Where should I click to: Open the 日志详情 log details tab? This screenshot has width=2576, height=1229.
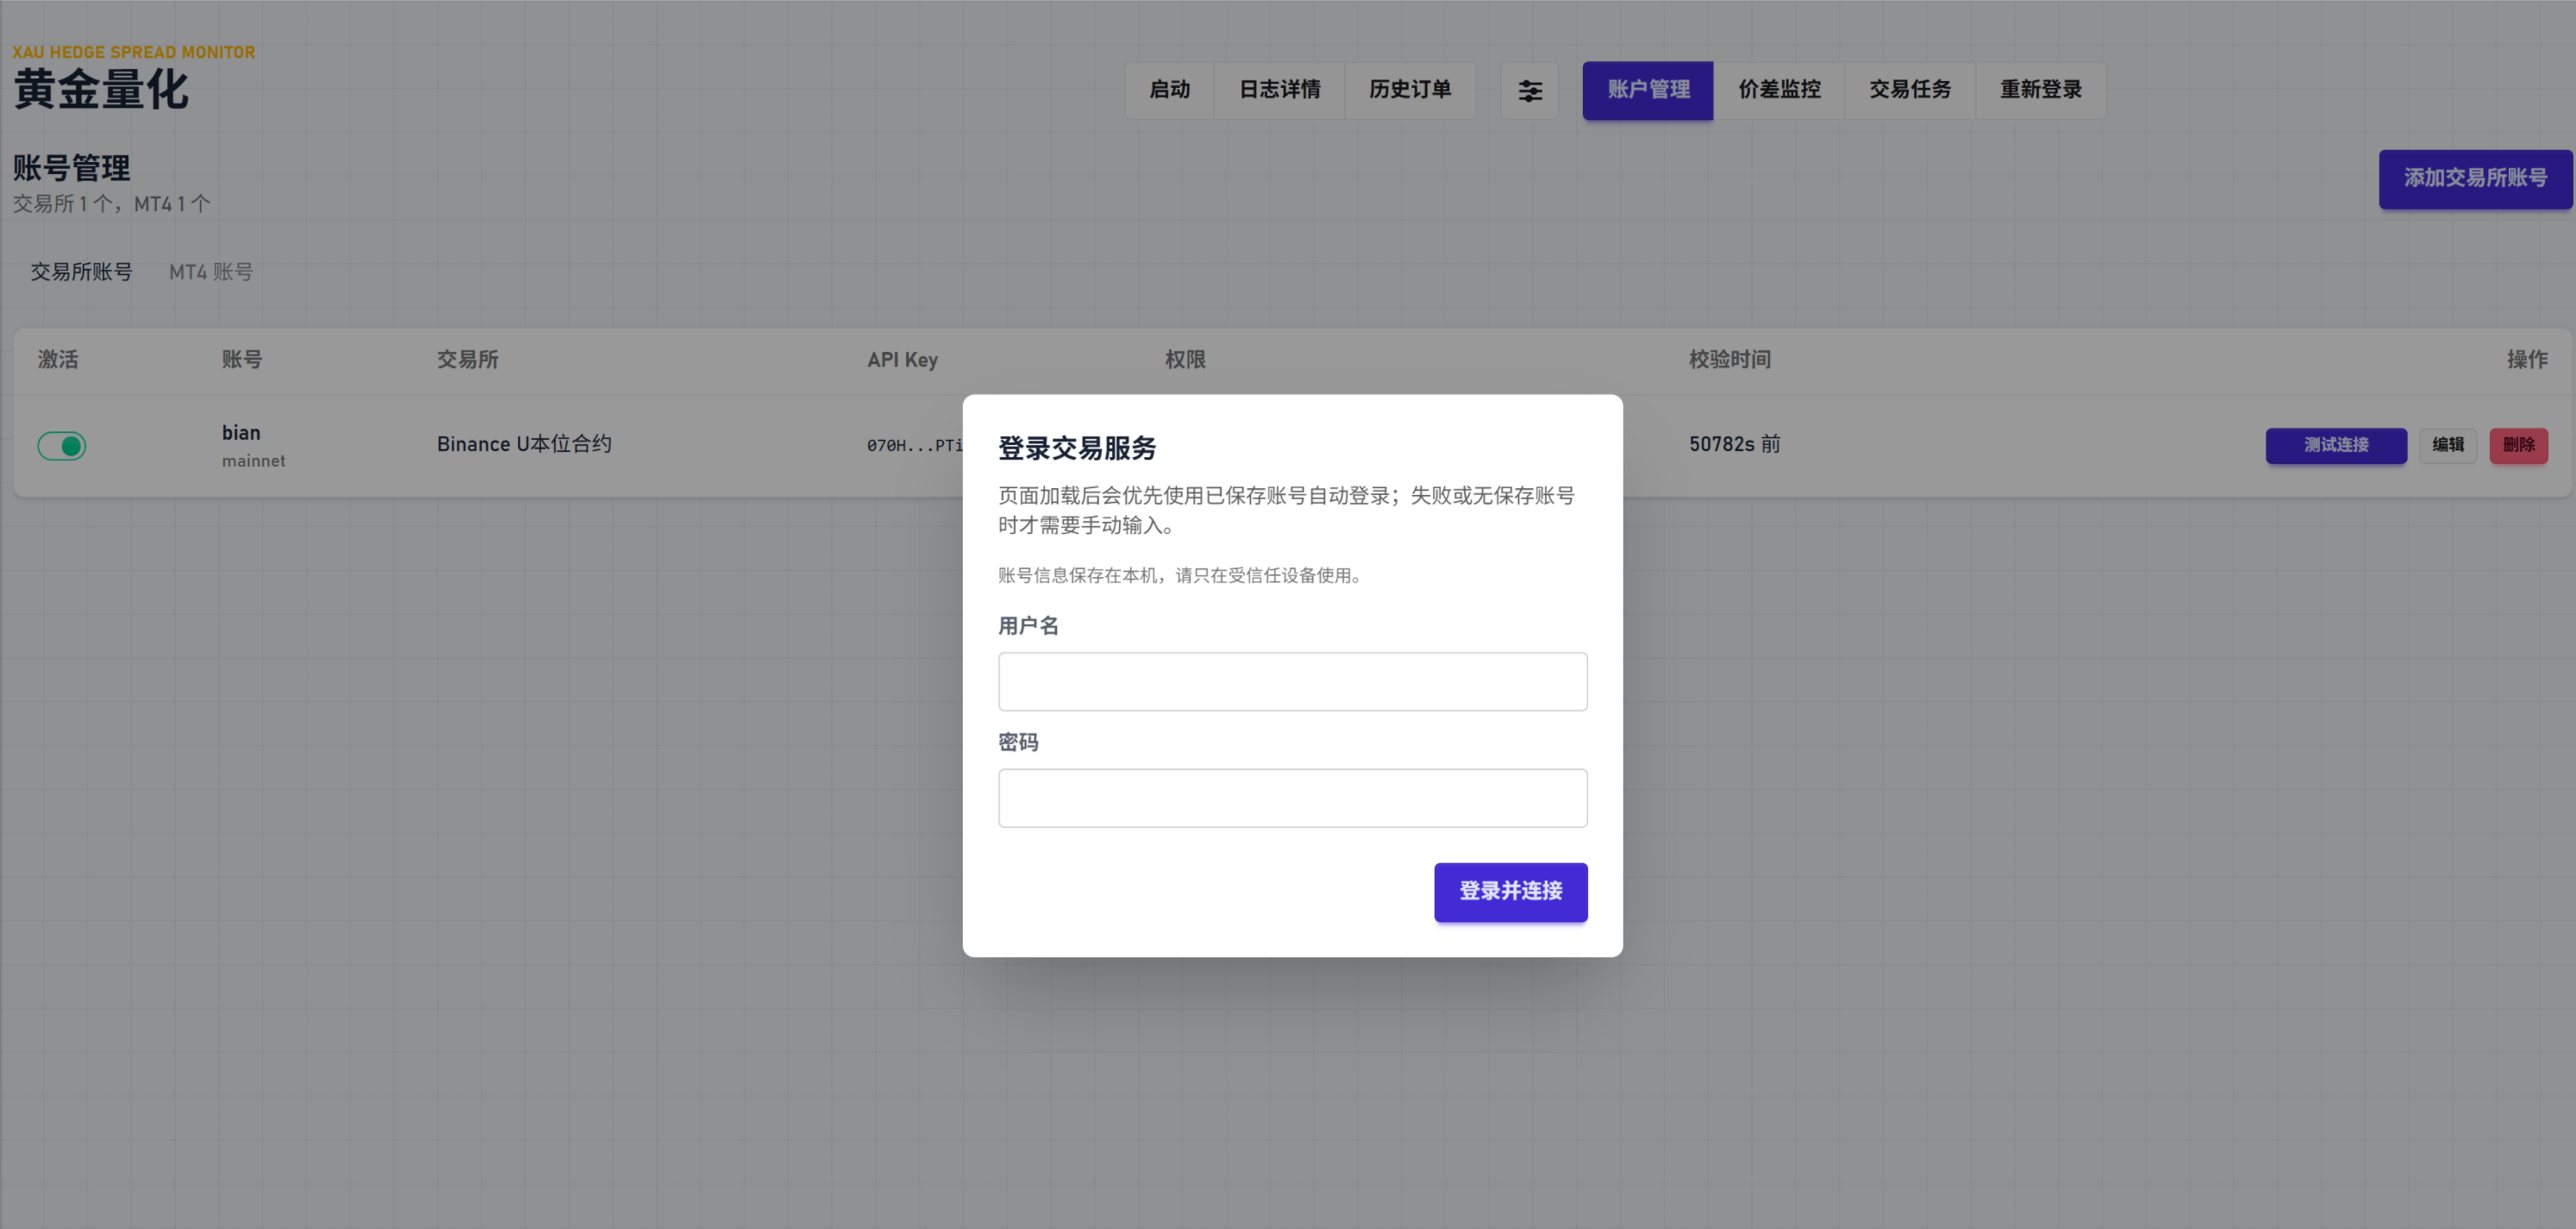[1279, 91]
